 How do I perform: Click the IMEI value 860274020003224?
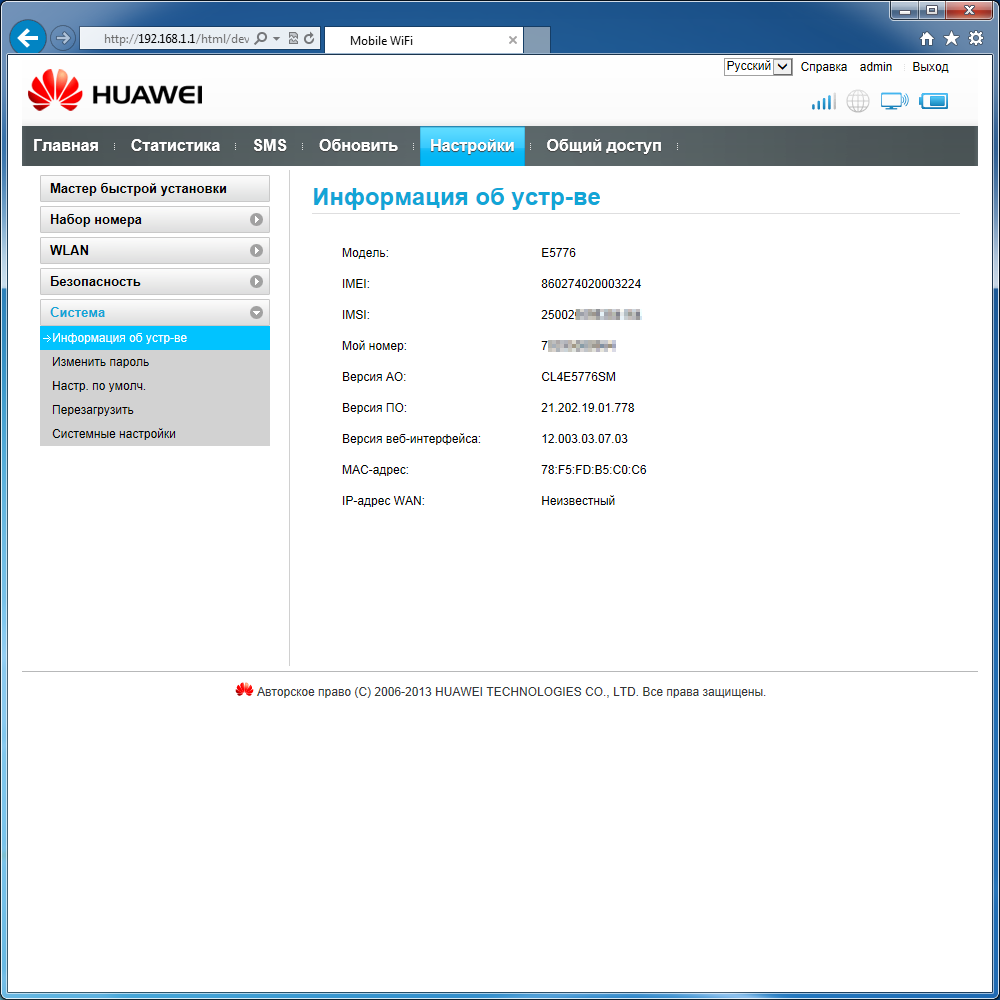tap(591, 284)
